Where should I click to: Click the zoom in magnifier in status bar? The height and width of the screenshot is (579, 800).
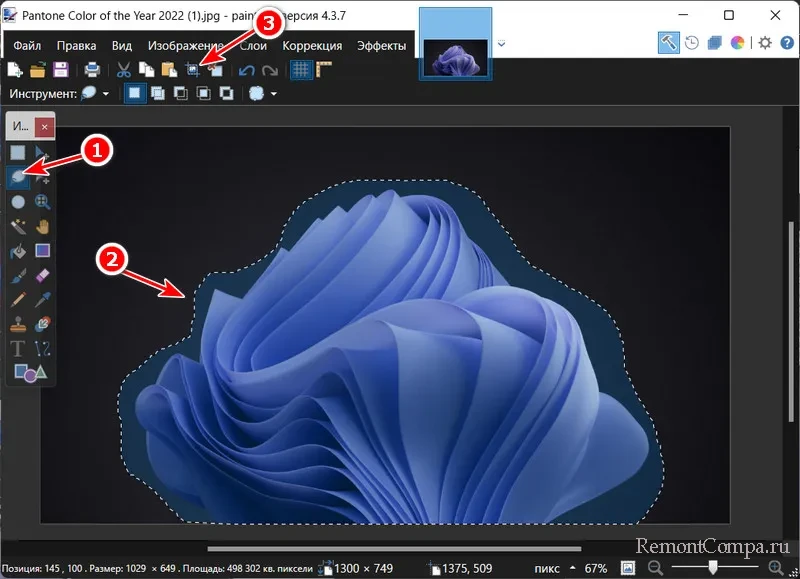(776, 568)
